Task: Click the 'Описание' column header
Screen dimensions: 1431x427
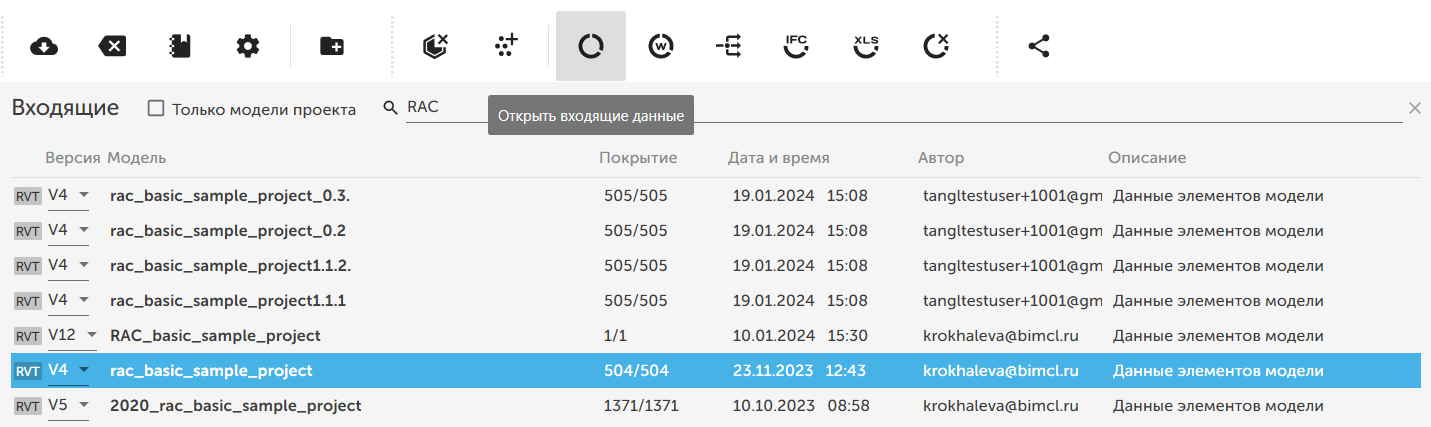Action: pos(1147,158)
